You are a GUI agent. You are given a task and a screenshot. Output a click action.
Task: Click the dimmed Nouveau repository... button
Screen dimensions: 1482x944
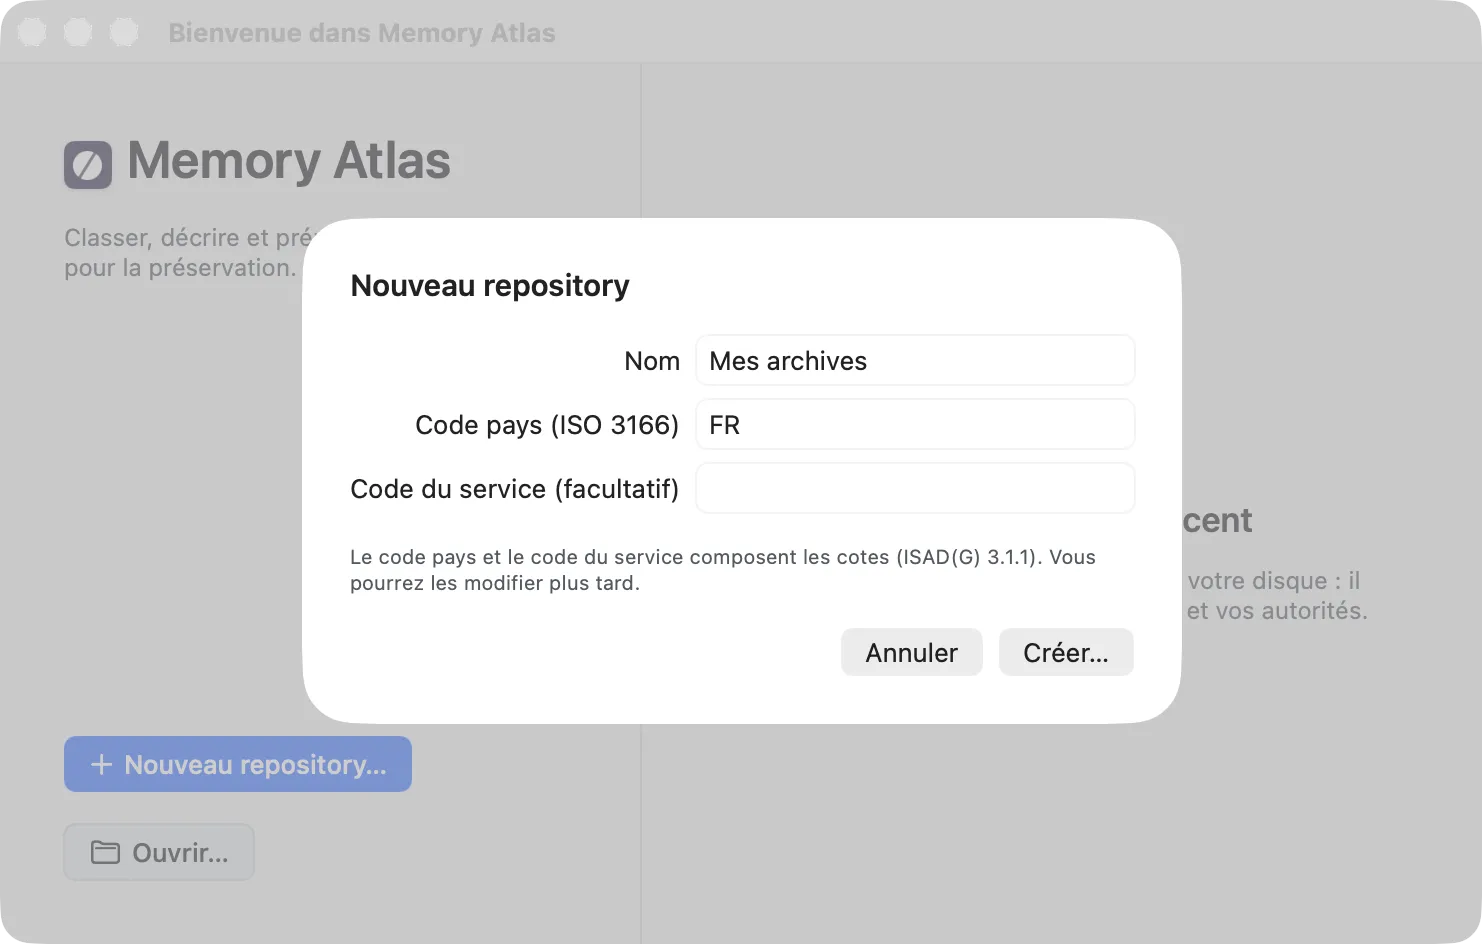coord(238,764)
